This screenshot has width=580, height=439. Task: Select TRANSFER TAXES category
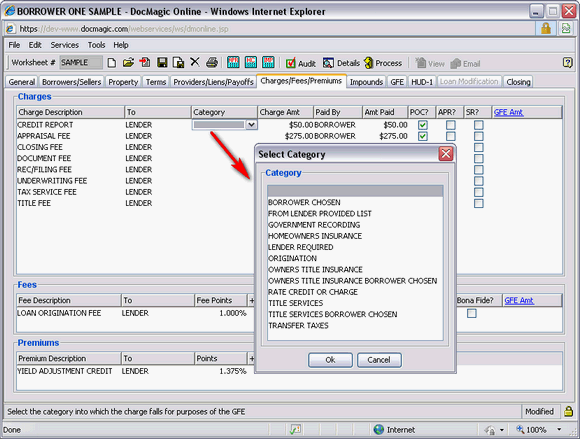pyautogui.click(x=355, y=325)
